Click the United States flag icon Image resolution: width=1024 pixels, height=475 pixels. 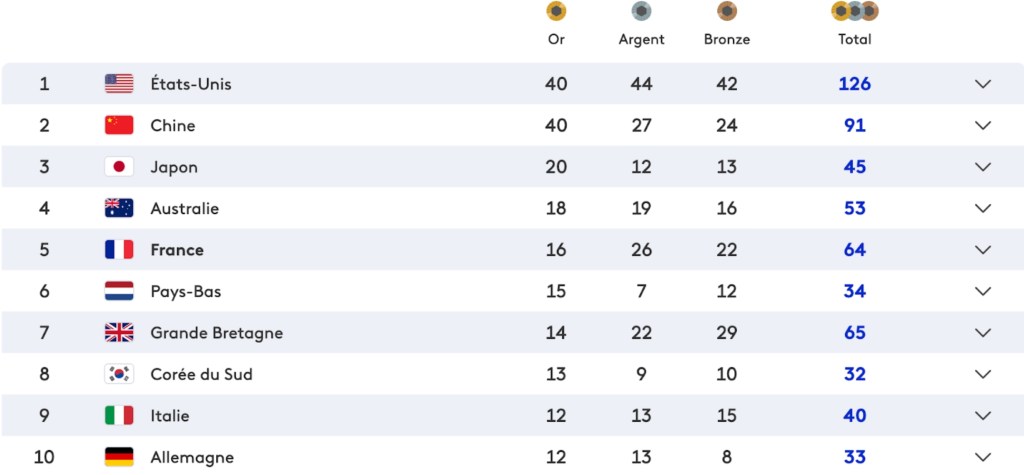tap(119, 84)
